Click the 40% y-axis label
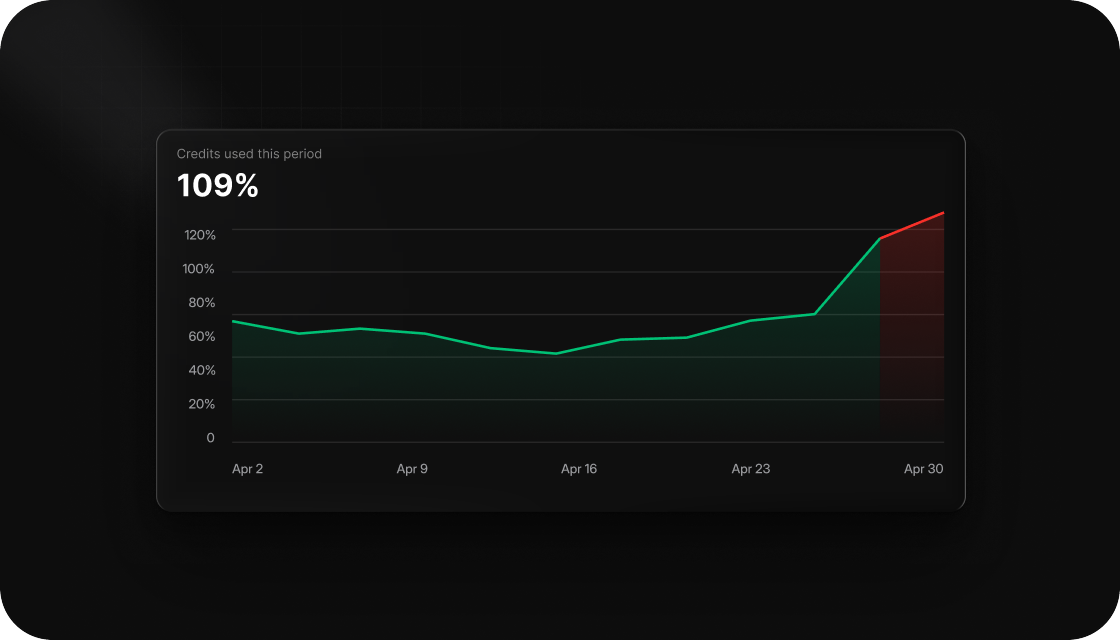 point(201,370)
